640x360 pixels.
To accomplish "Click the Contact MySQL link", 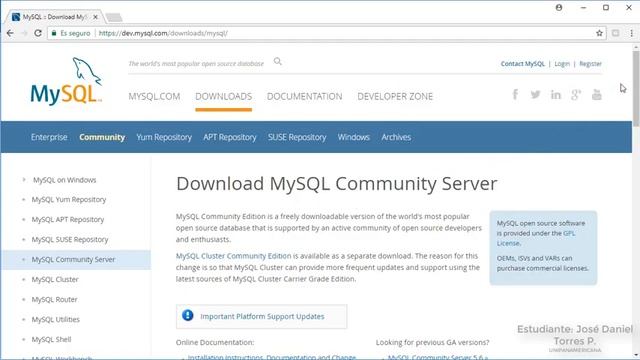I will (x=522, y=64).
